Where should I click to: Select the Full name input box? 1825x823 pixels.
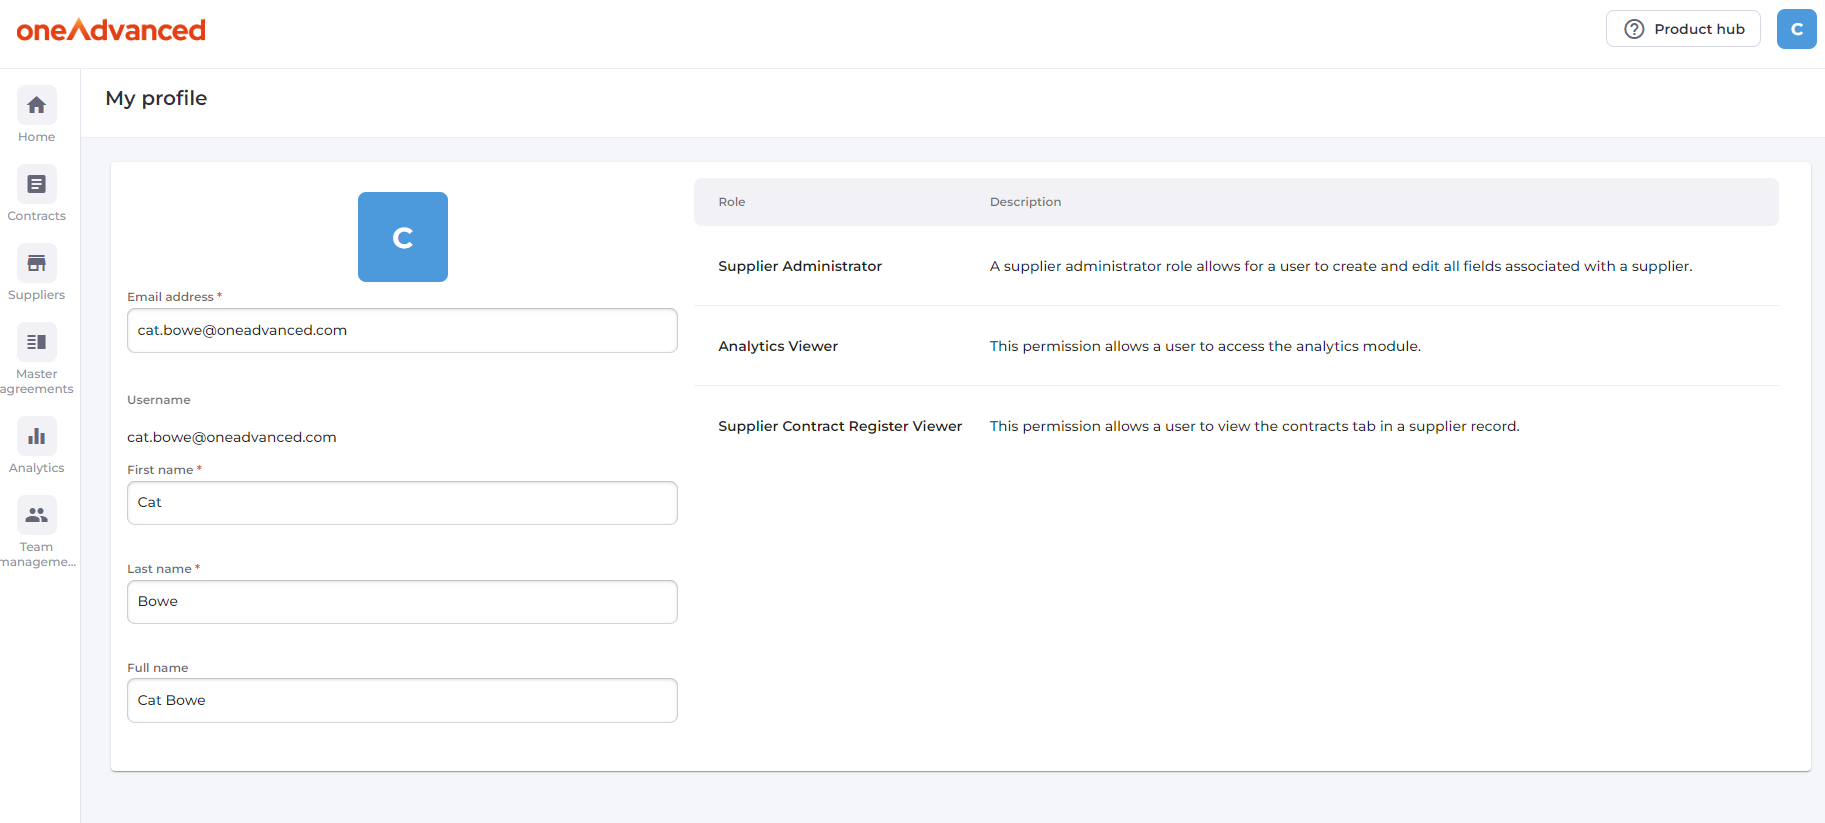[x=402, y=701]
